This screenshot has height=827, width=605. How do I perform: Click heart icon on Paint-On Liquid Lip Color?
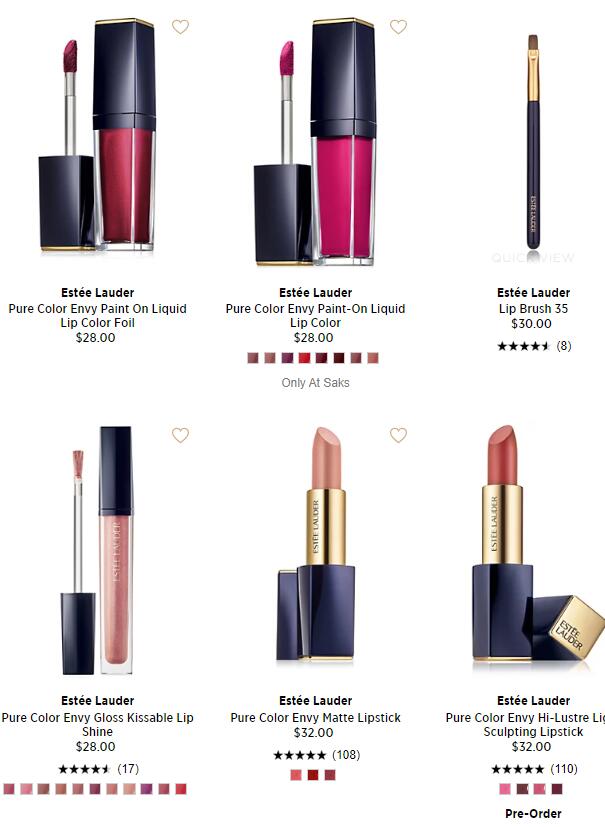click(x=398, y=26)
